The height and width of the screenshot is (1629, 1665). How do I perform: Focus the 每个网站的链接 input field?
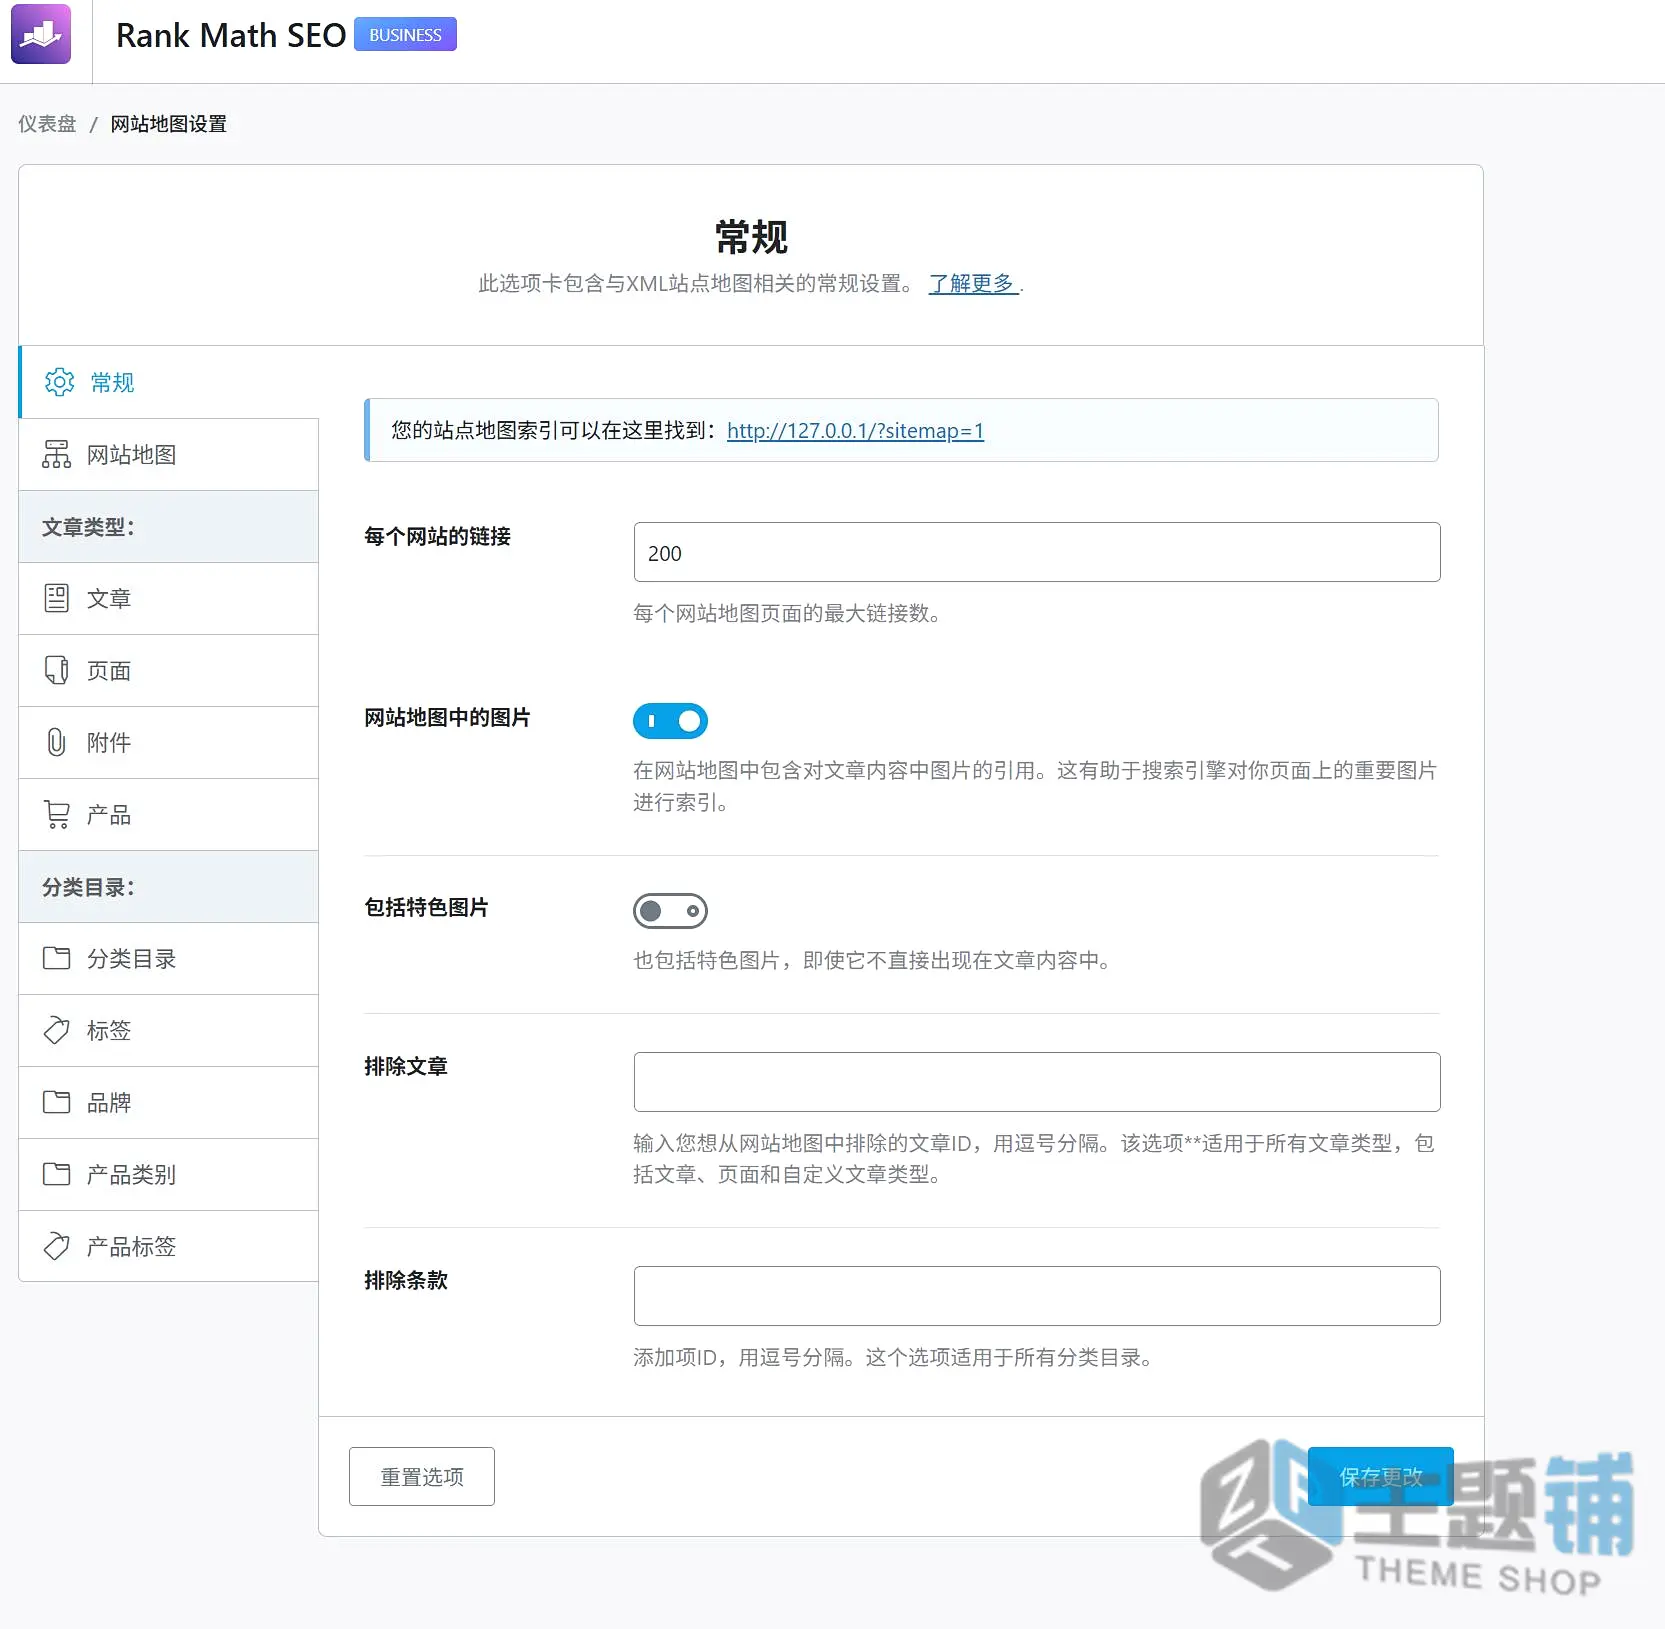tap(1037, 552)
